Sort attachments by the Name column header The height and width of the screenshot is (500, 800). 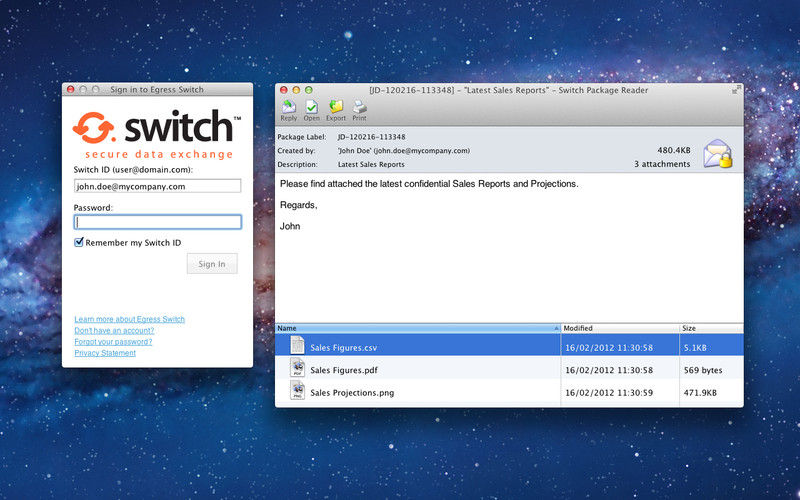click(x=417, y=328)
